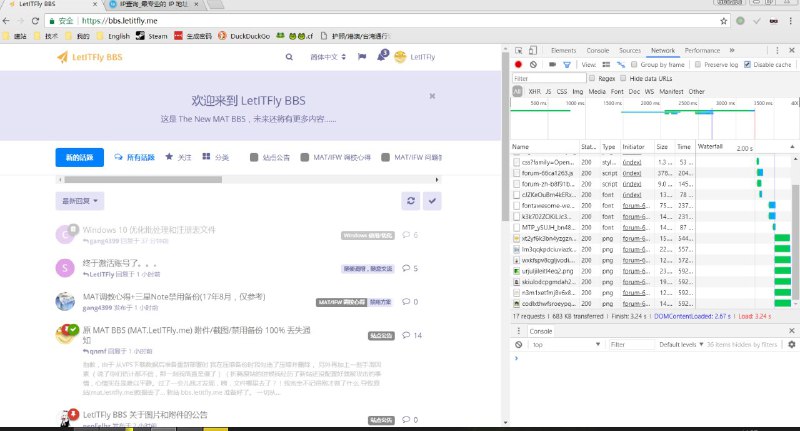Click the DevTools inspect element picker icon
This screenshot has width=800, height=431.
coord(519,50)
